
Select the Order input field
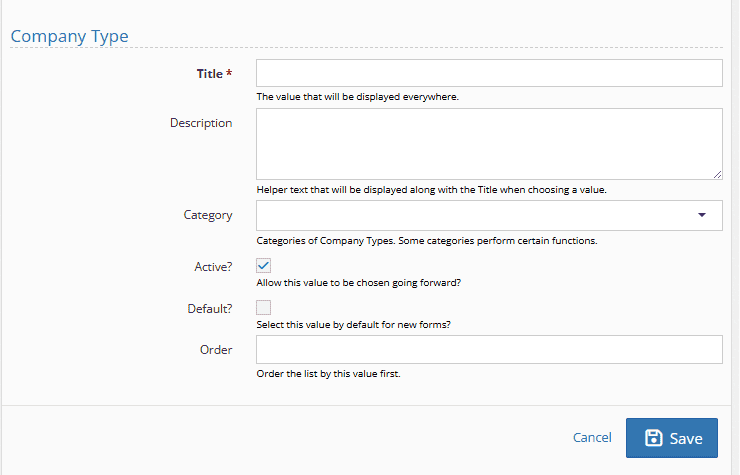click(489, 350)
